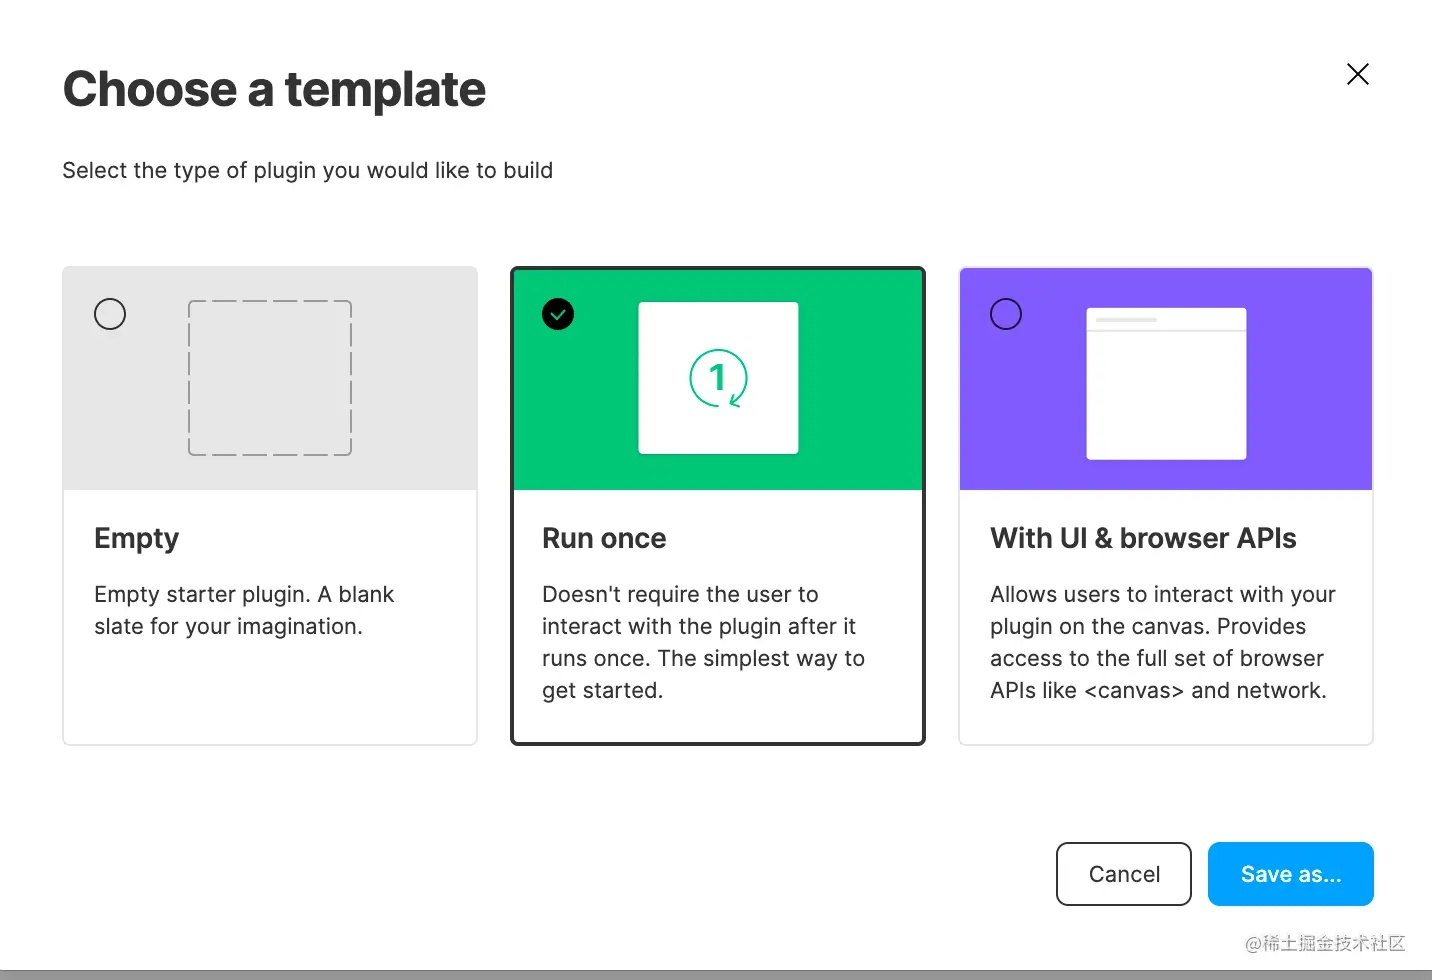Click the Empty card title
Viewport: 1432px width, 980px height.
tap(136, 539)
